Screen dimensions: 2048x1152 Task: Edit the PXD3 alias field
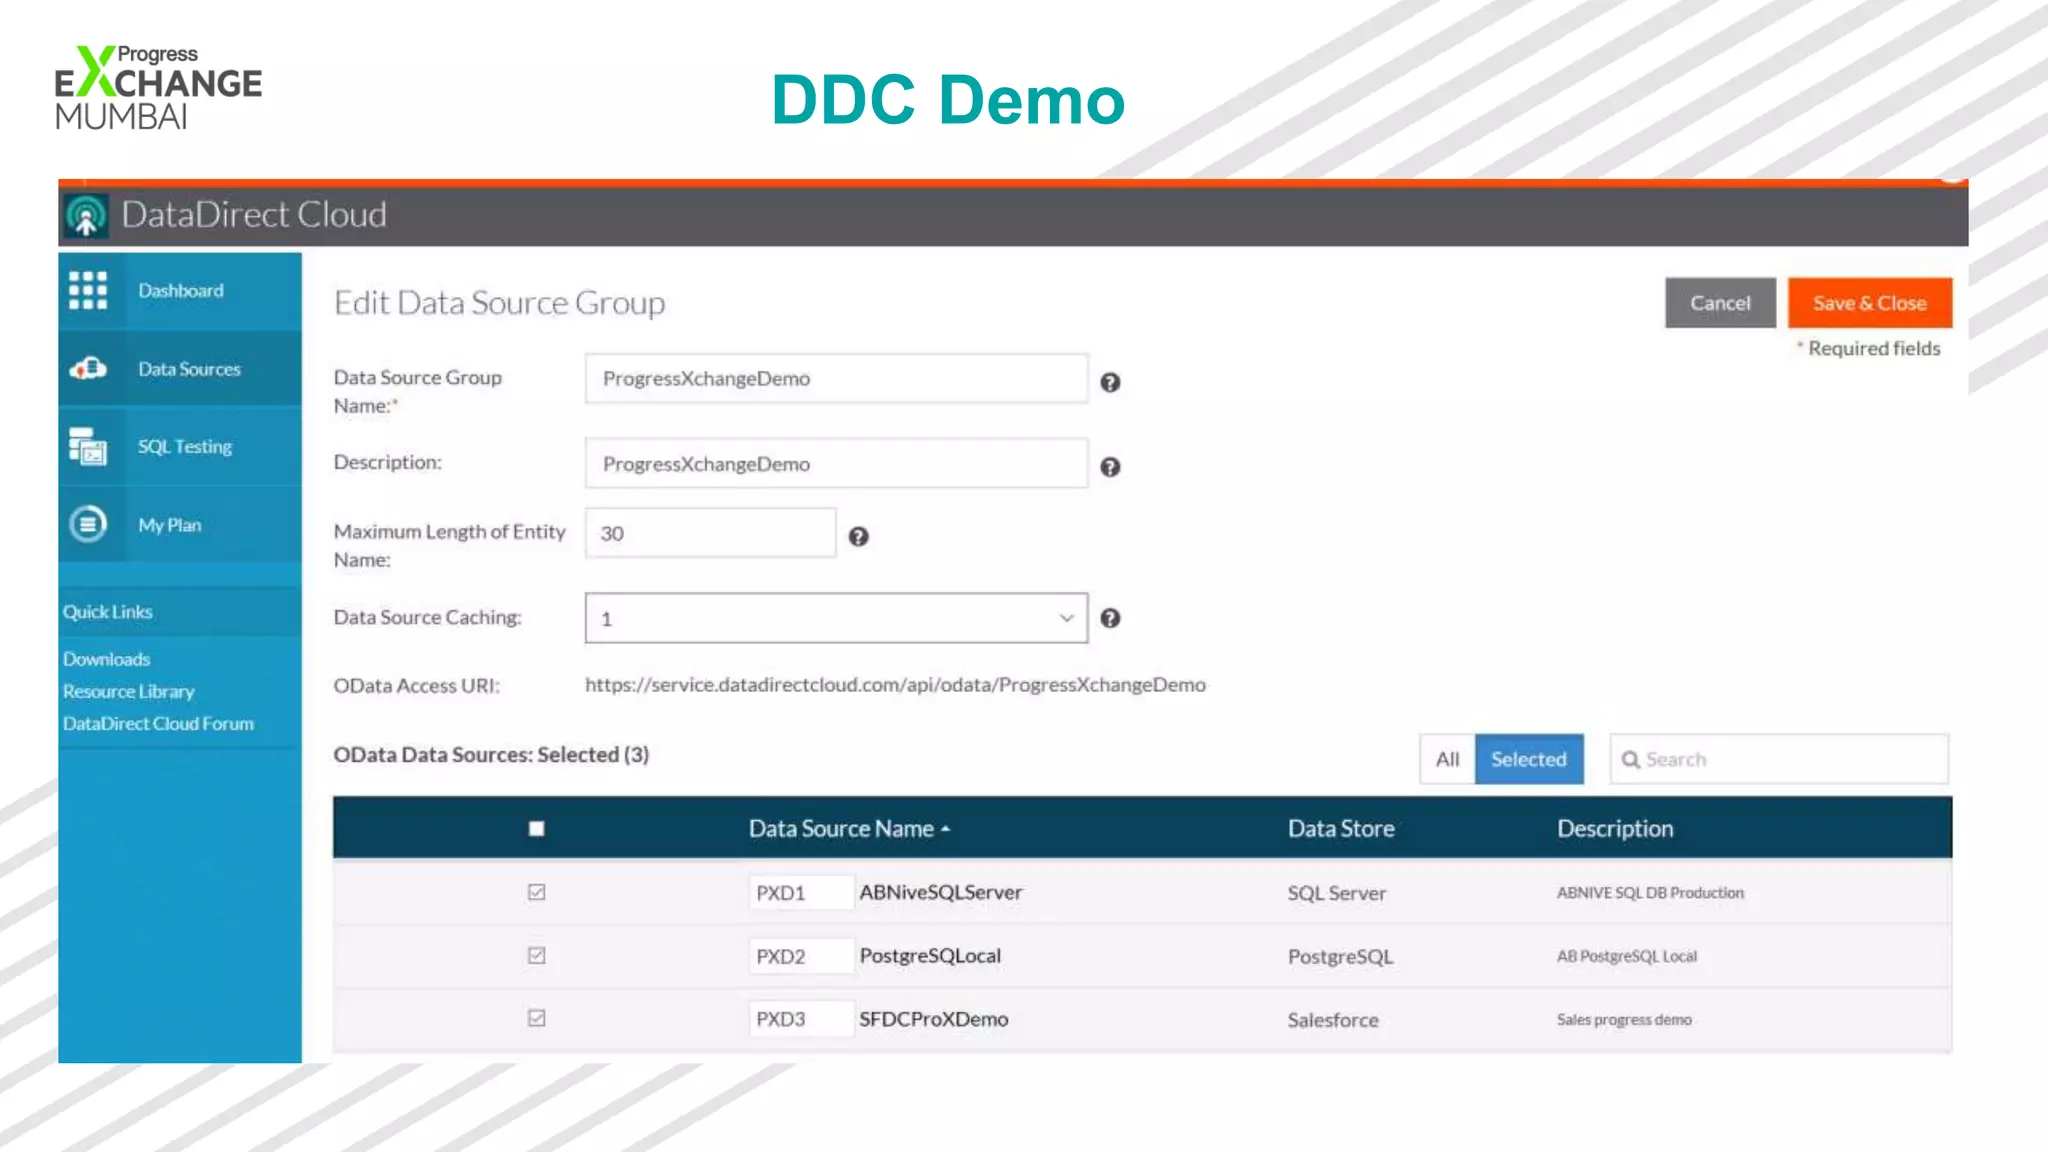tap(801, 1019)
